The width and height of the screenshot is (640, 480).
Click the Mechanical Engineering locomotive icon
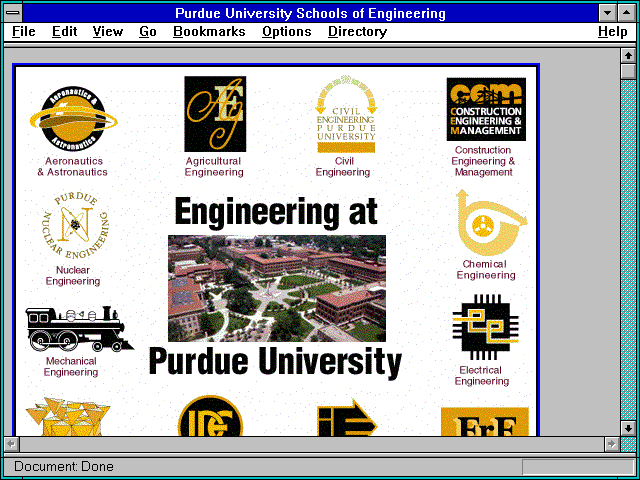pos(80,329)
